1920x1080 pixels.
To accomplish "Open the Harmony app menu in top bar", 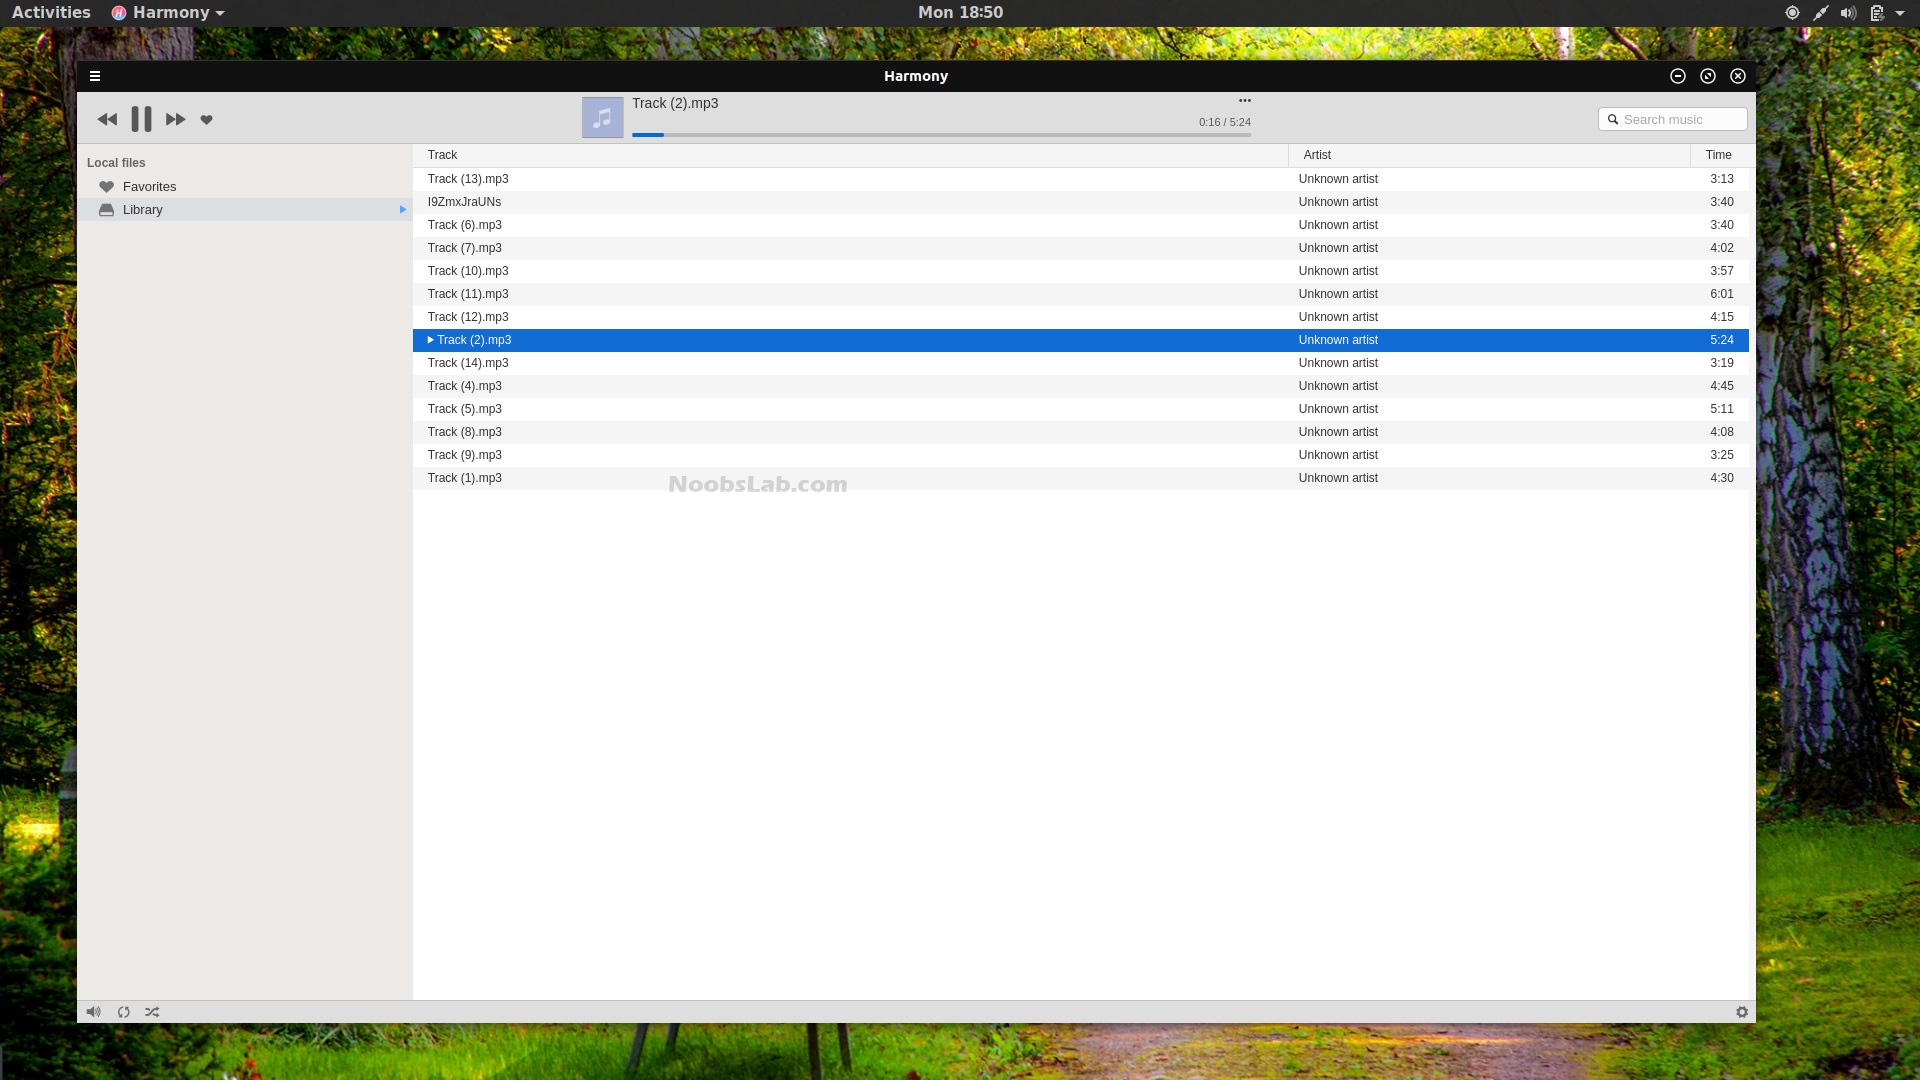I will [168, 13].
